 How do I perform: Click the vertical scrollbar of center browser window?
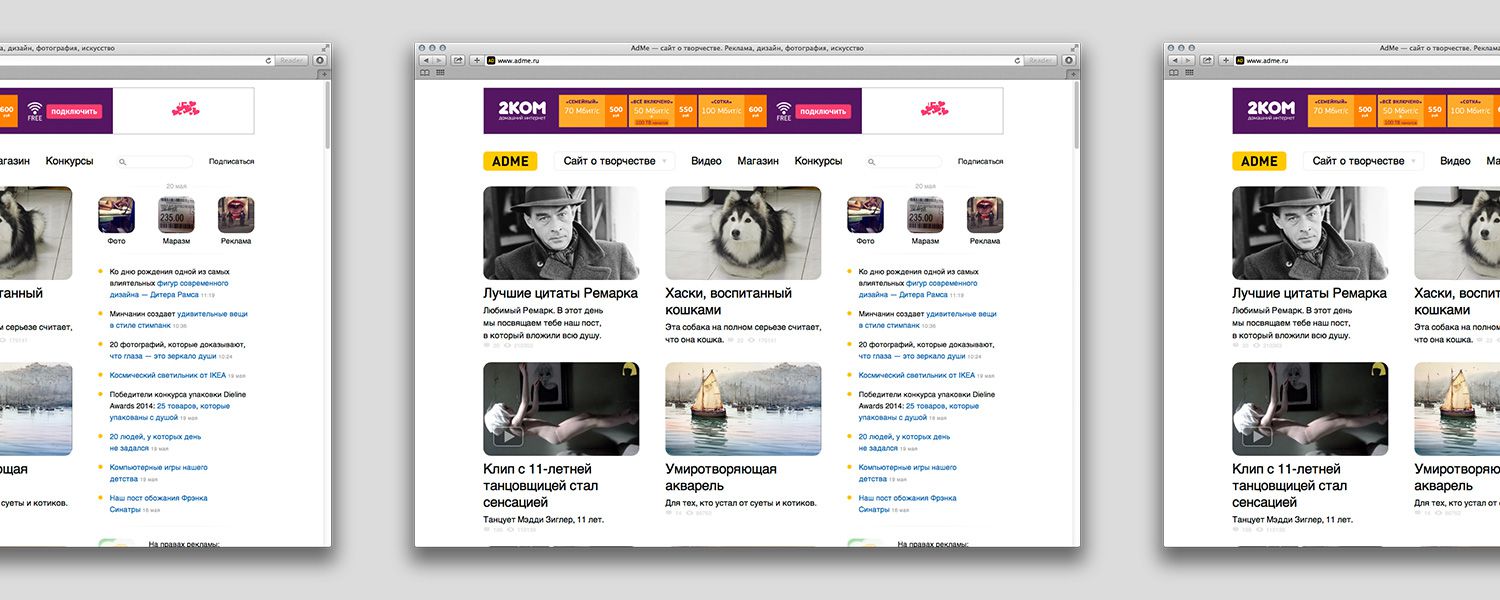[x=1076, y=300]
